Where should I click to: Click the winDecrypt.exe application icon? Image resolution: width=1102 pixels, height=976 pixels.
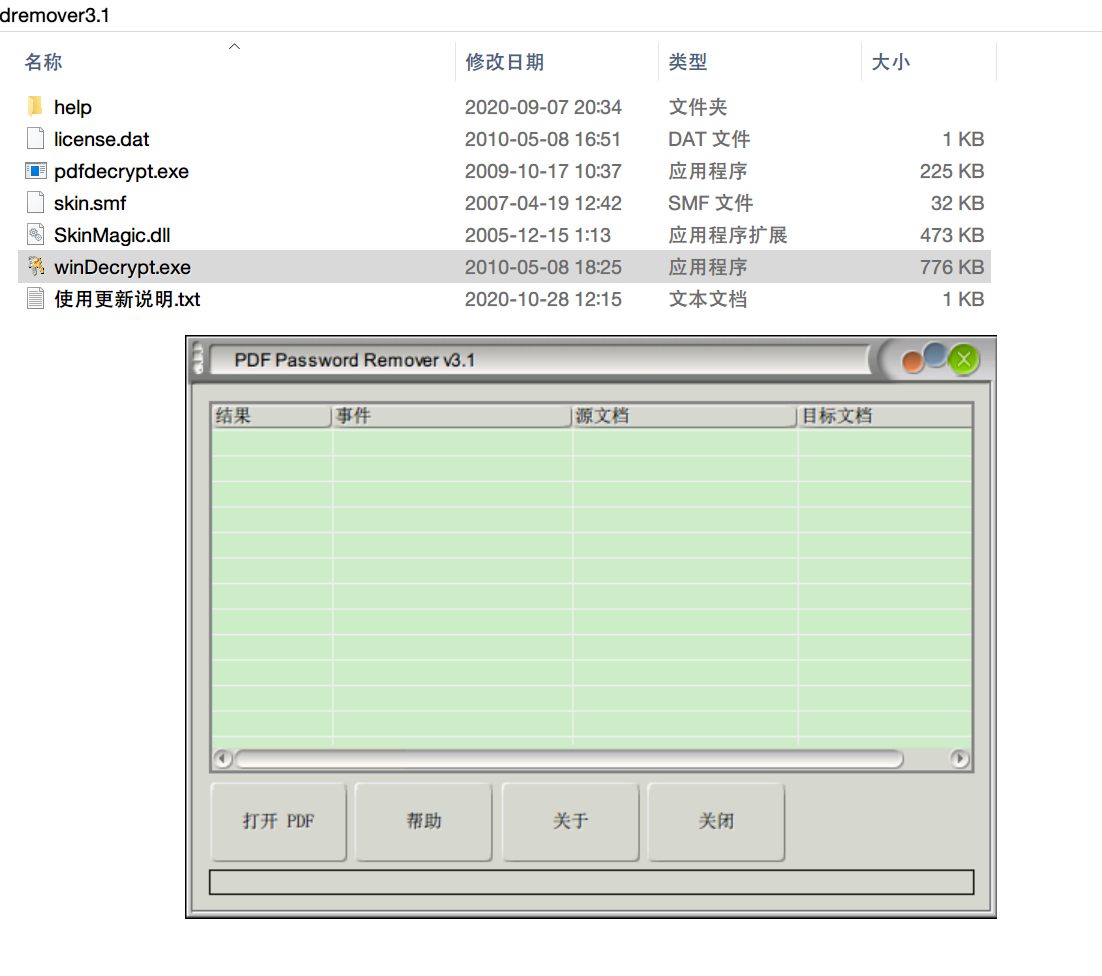35,267
